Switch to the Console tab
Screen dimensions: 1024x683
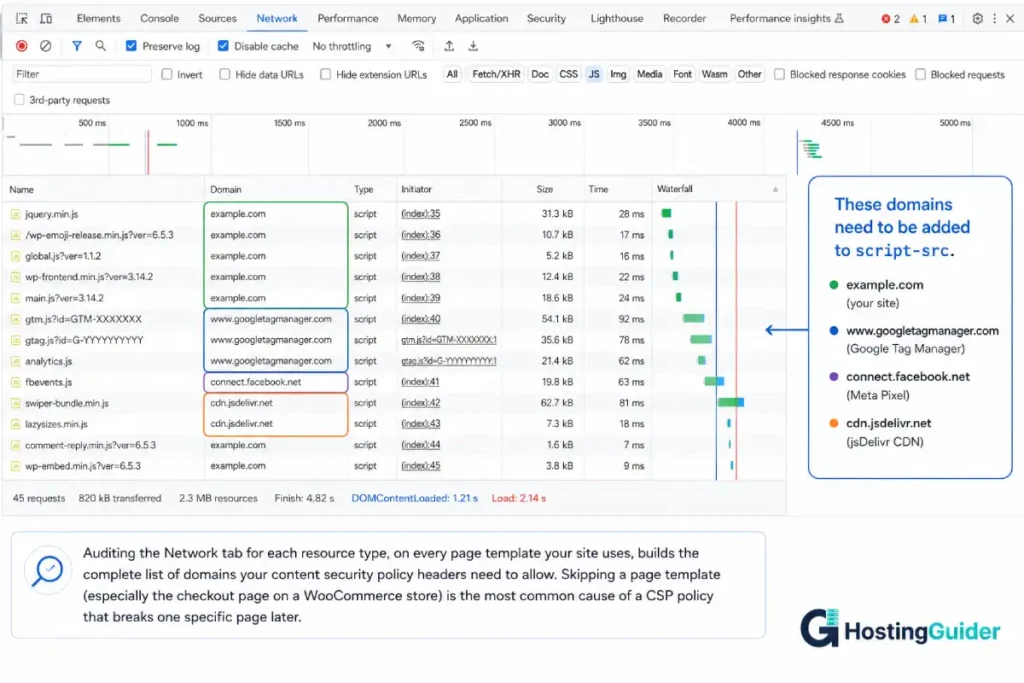[159, 18]
